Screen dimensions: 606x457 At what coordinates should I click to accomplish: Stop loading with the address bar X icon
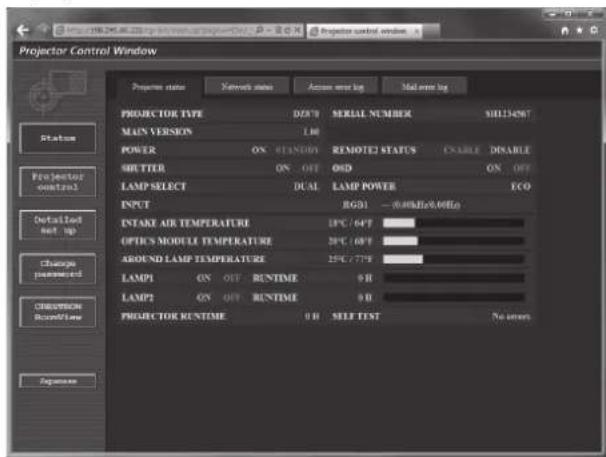point(298,30)
